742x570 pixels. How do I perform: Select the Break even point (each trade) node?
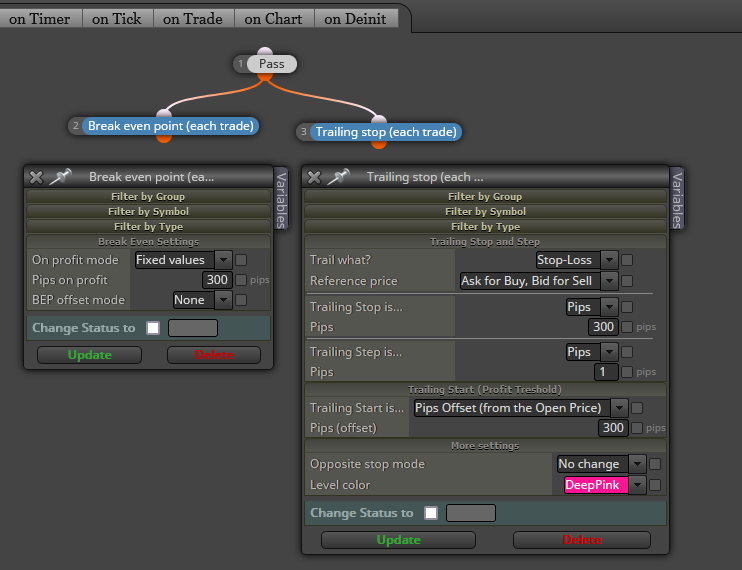(171, 126)
